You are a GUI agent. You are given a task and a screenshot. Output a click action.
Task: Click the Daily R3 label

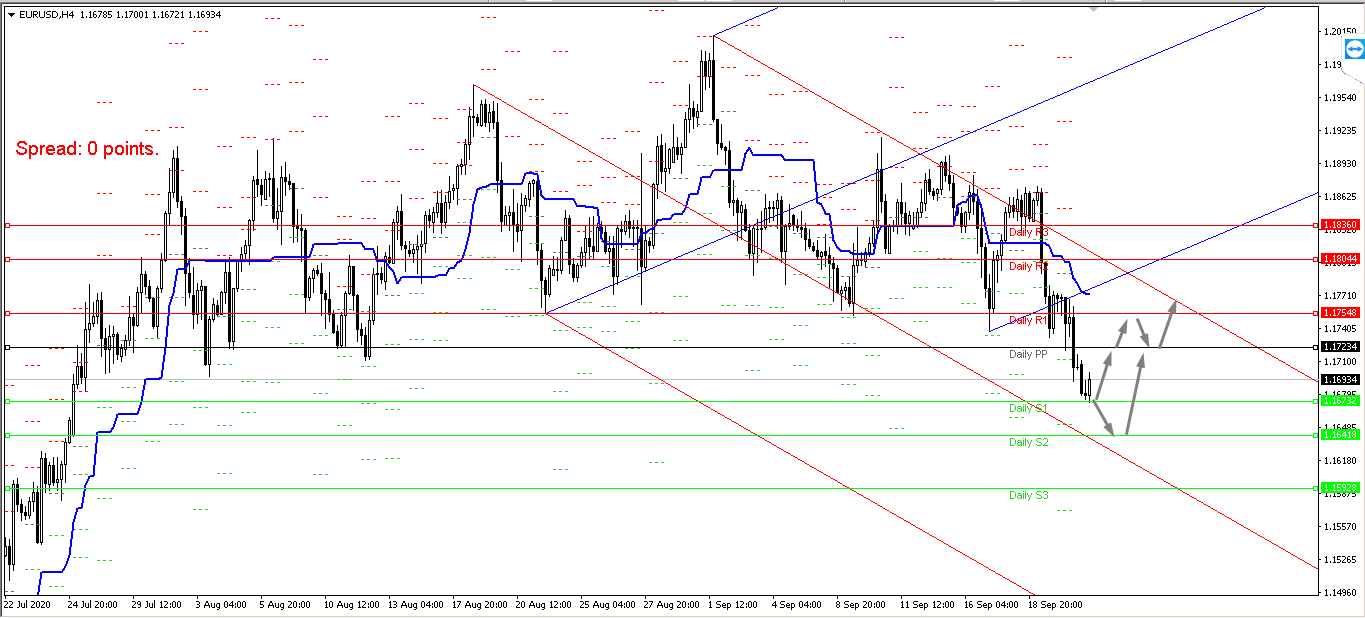click(x=1029, y=232)
